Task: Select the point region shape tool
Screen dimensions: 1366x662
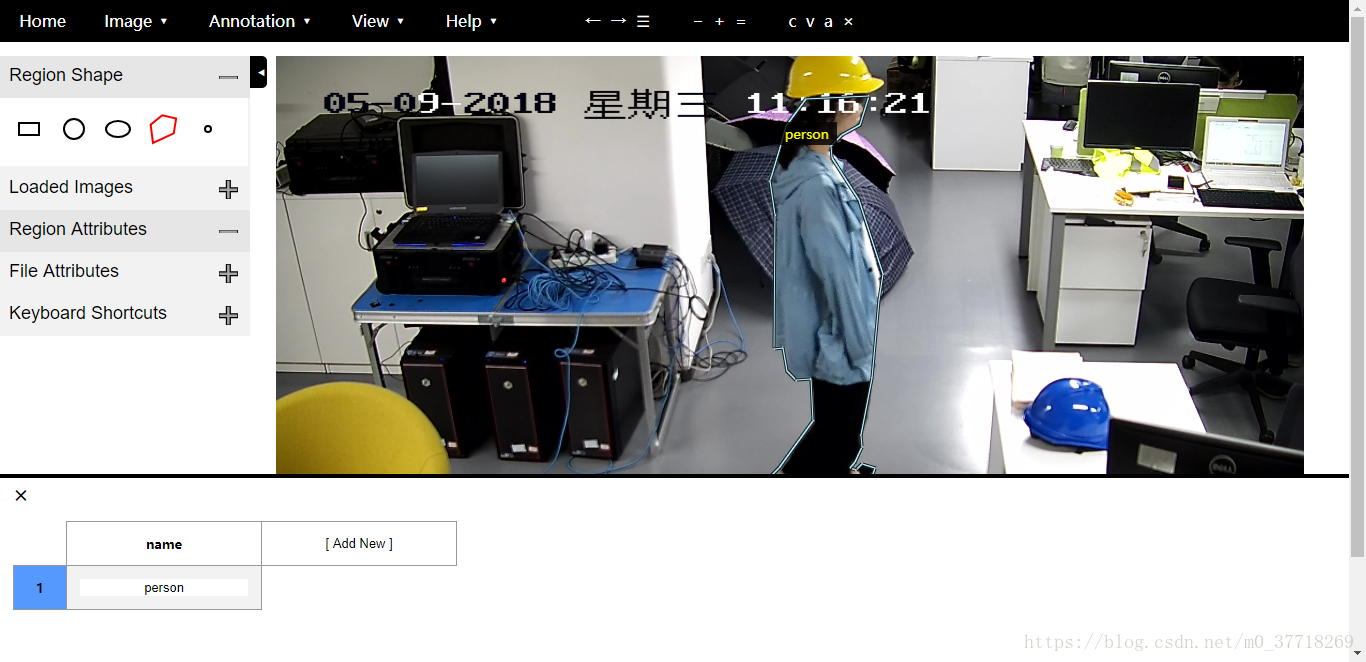Action: click(208, 129)
